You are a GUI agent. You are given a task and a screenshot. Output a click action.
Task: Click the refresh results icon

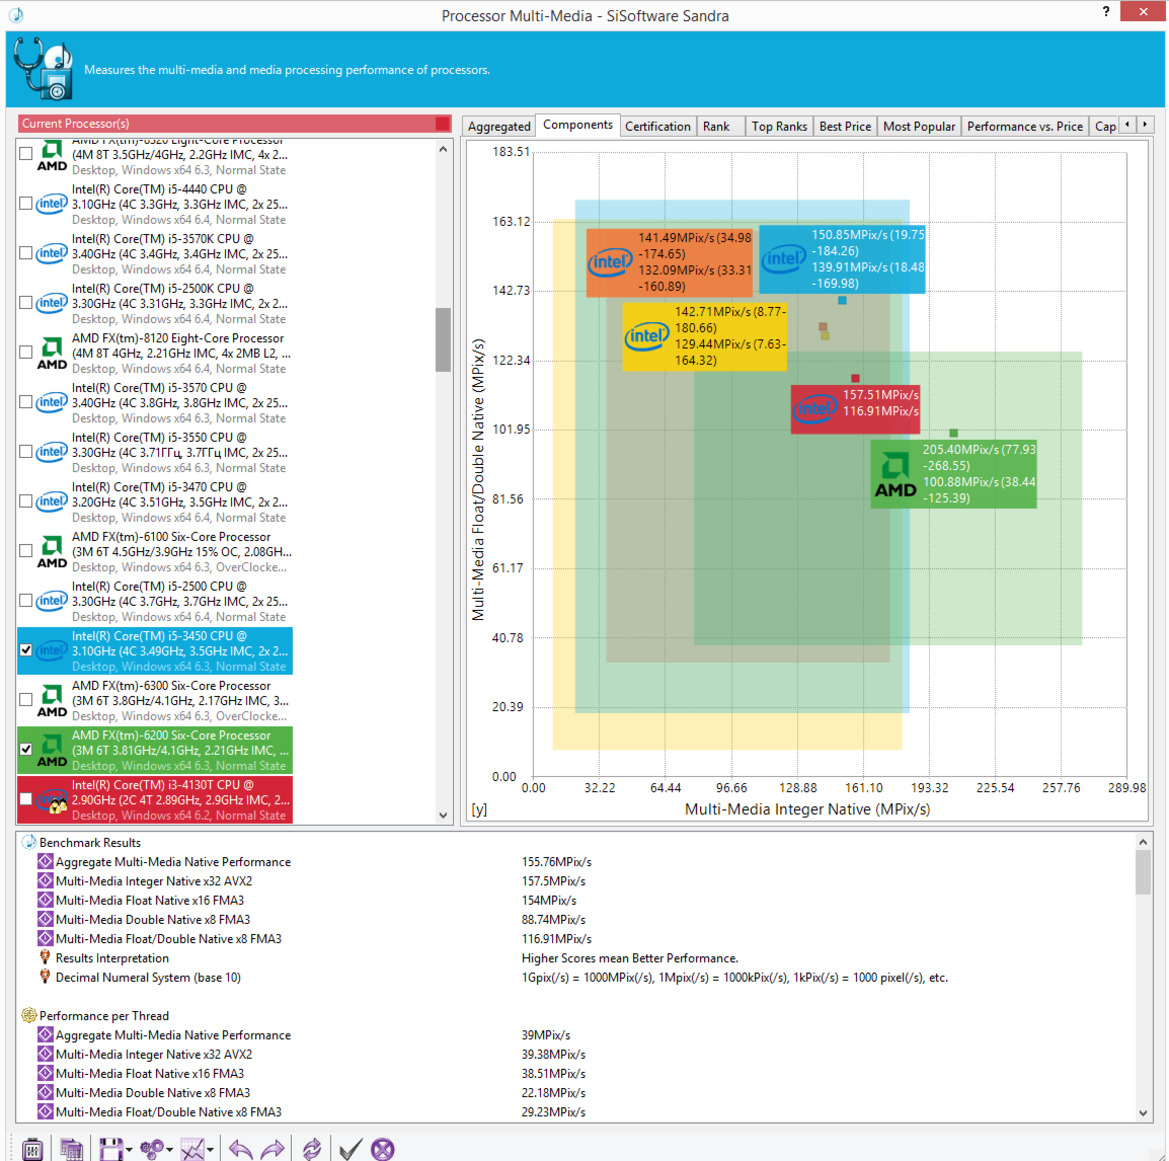pyautogui.click(x=312, y=1148)
